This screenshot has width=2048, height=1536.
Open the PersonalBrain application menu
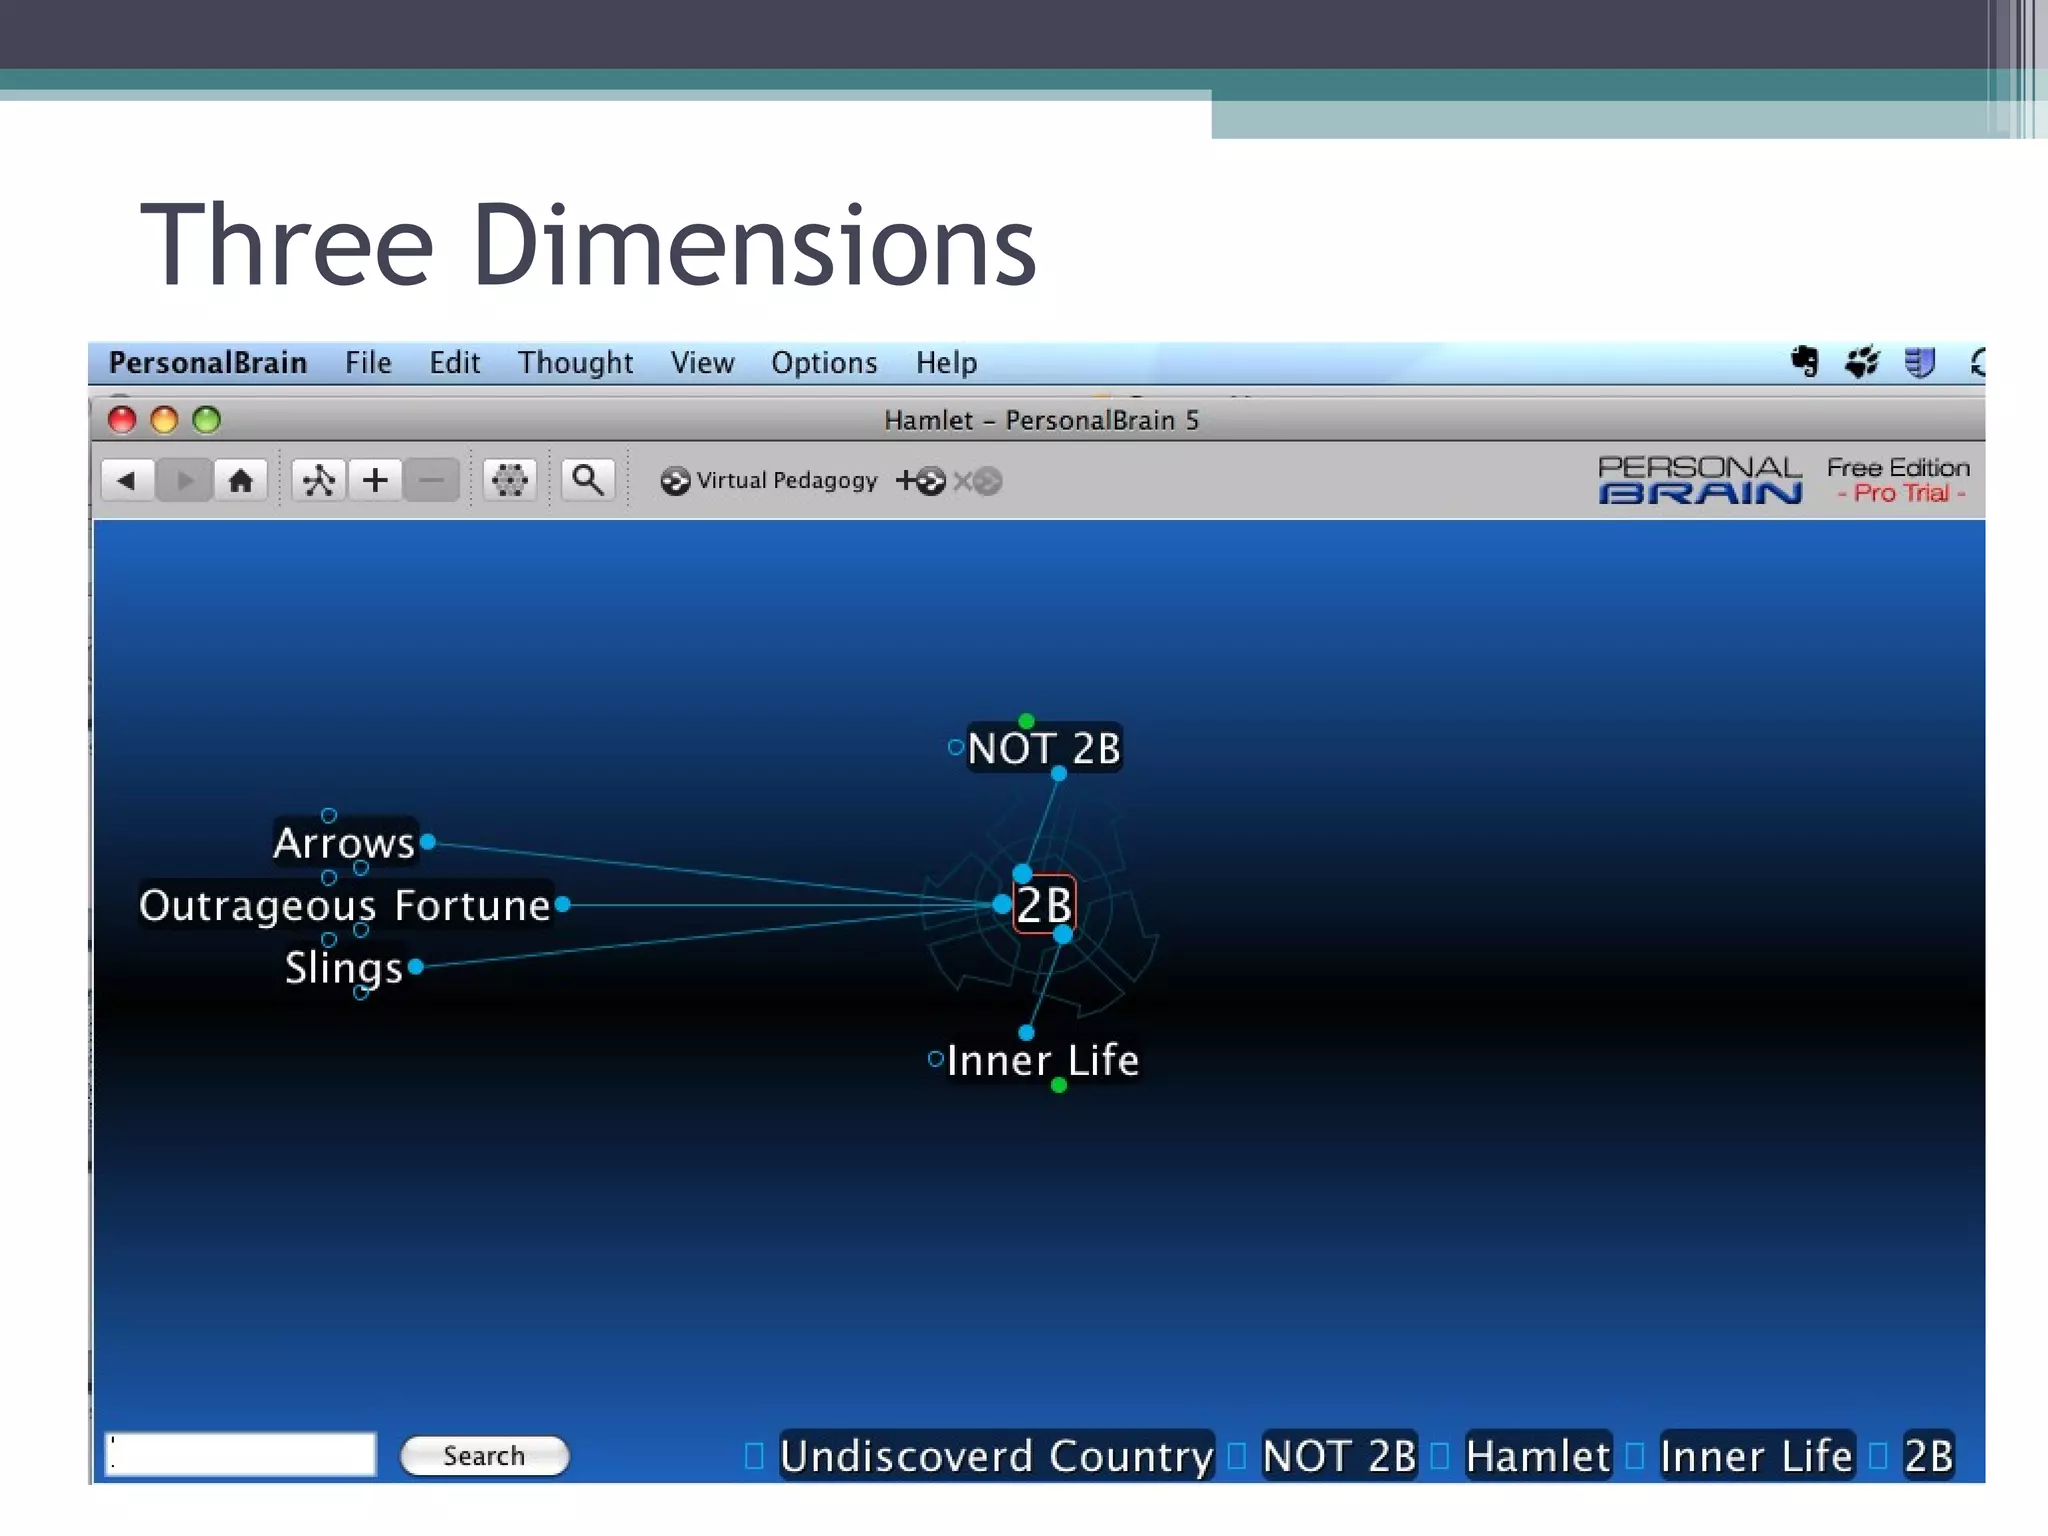[208, 363]
